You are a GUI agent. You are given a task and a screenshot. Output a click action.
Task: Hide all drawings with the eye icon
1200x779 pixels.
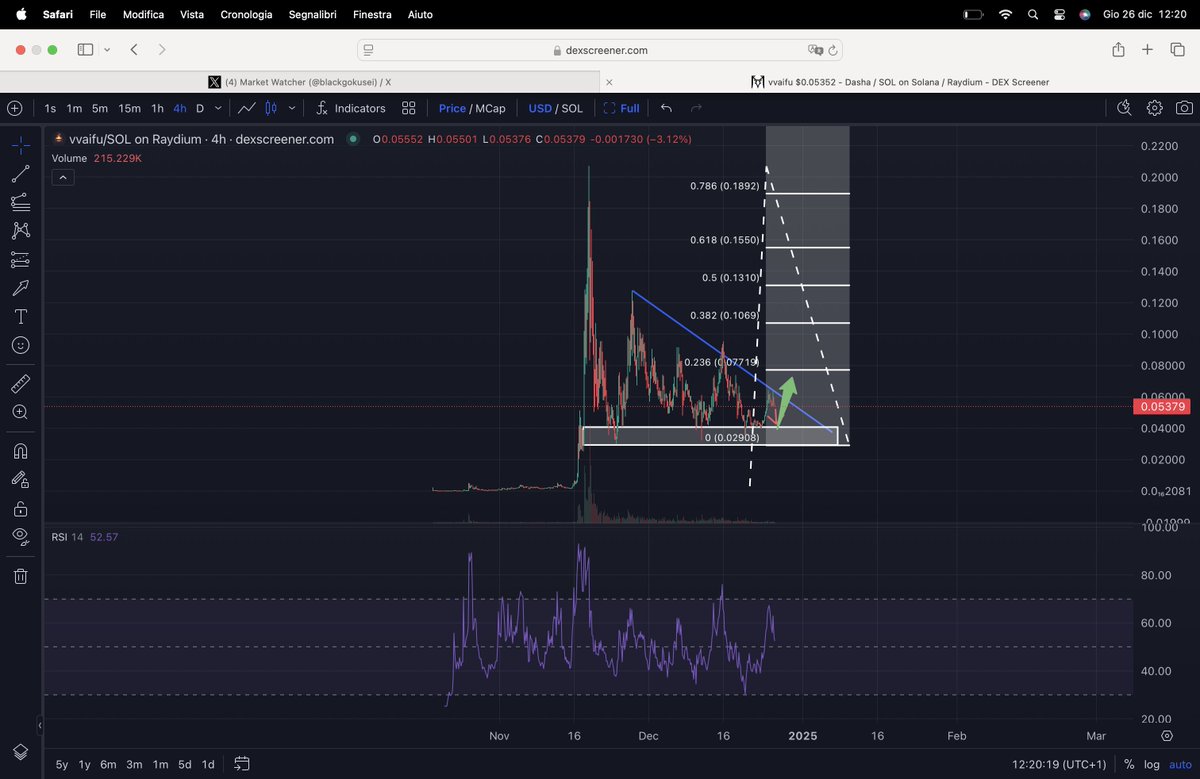(20, 536)
